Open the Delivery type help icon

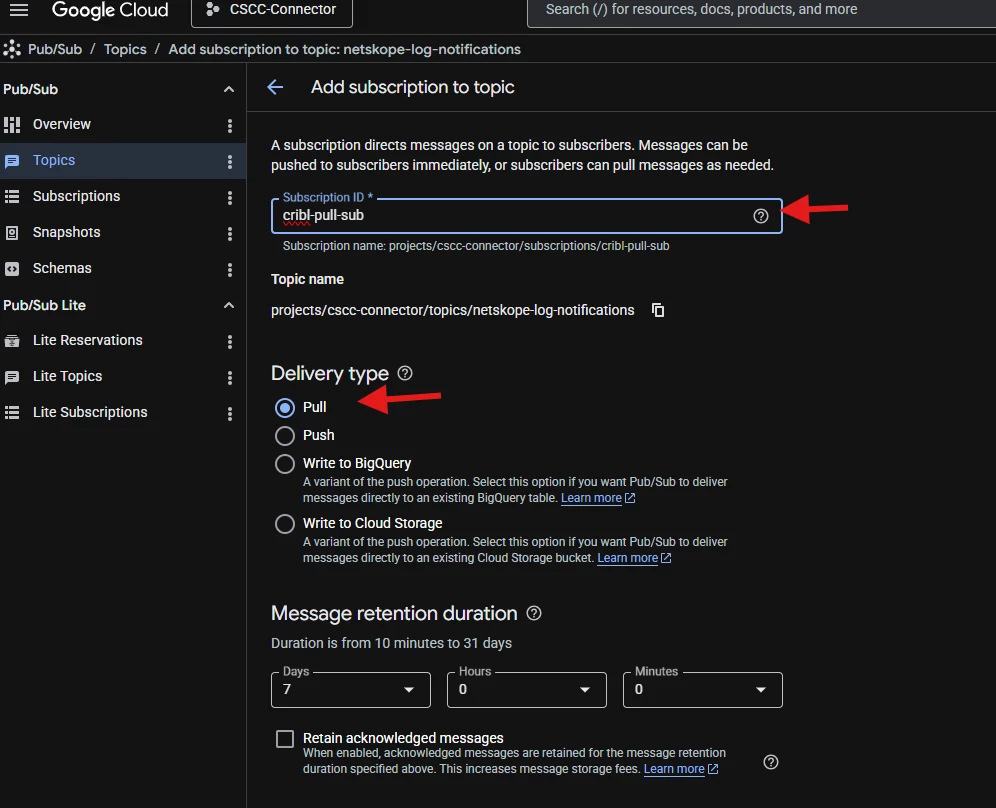405,374
